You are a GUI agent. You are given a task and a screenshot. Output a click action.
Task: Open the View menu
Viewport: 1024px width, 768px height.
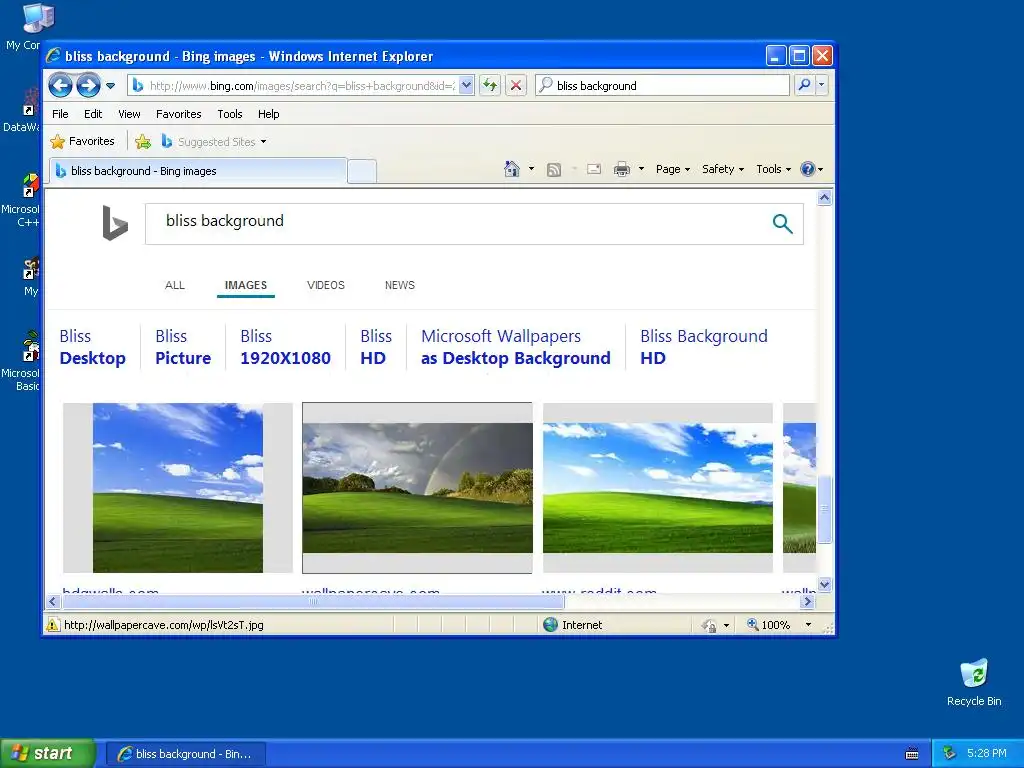coord(129,114)
